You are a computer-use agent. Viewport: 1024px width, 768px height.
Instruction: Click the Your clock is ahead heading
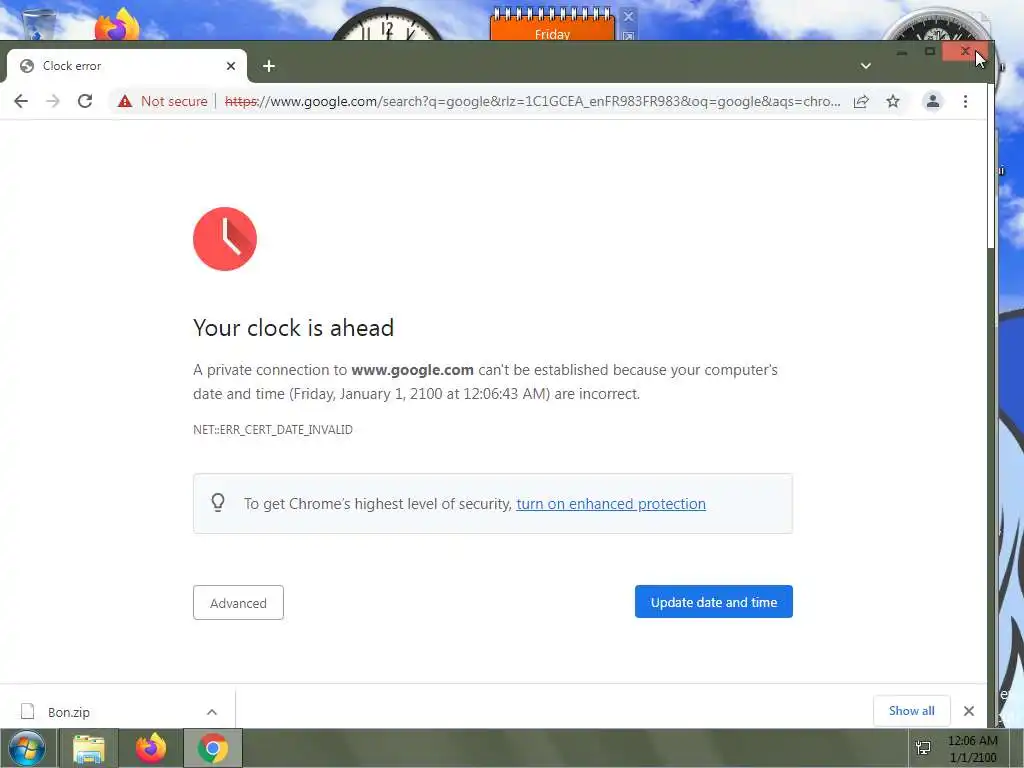point(293,328)
